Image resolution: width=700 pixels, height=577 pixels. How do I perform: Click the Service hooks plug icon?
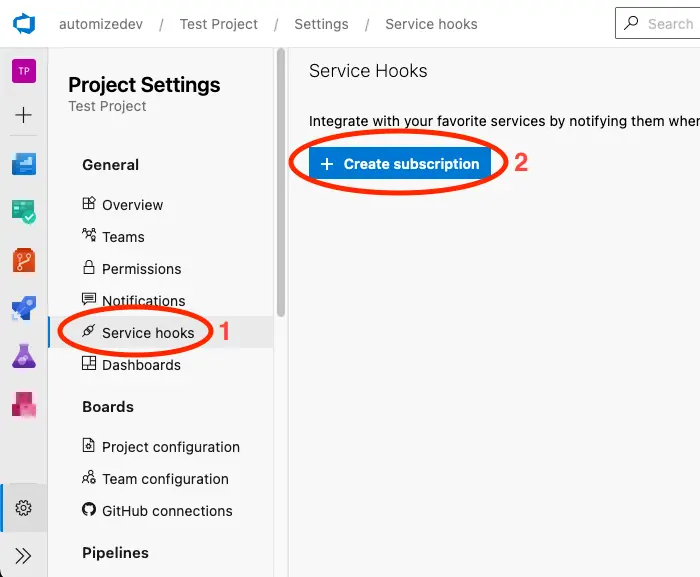(x=88, y=331)
